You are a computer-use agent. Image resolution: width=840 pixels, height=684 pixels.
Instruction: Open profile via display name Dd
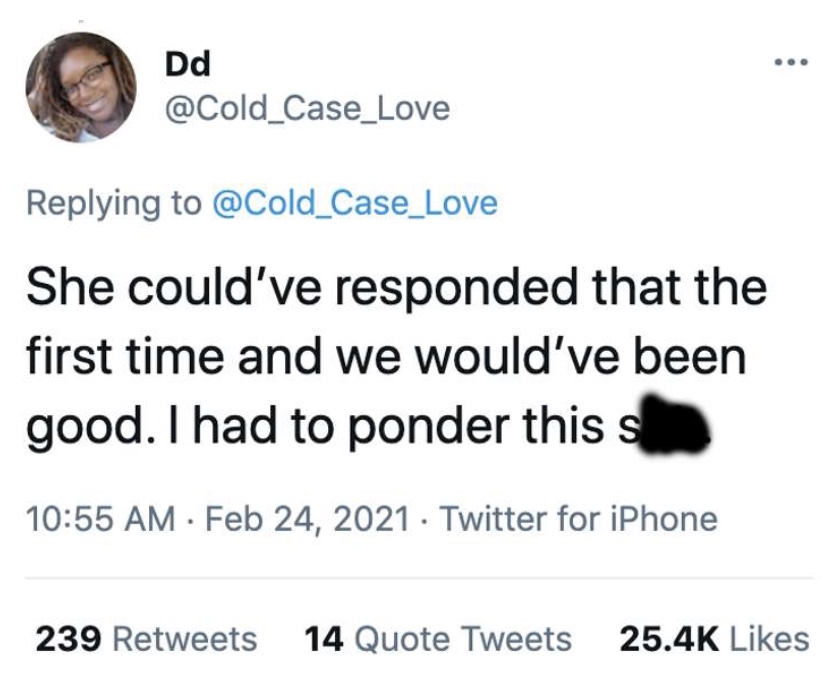tap(188, 64)
